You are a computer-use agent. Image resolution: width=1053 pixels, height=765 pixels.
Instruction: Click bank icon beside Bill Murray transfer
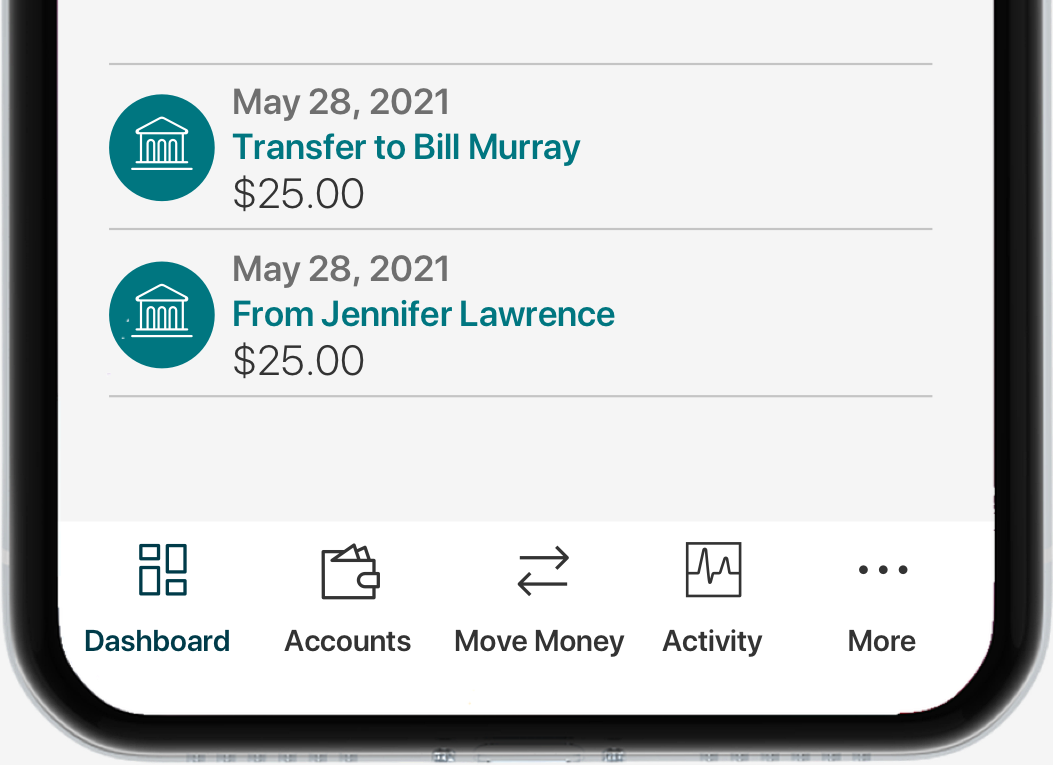point(162,147)
